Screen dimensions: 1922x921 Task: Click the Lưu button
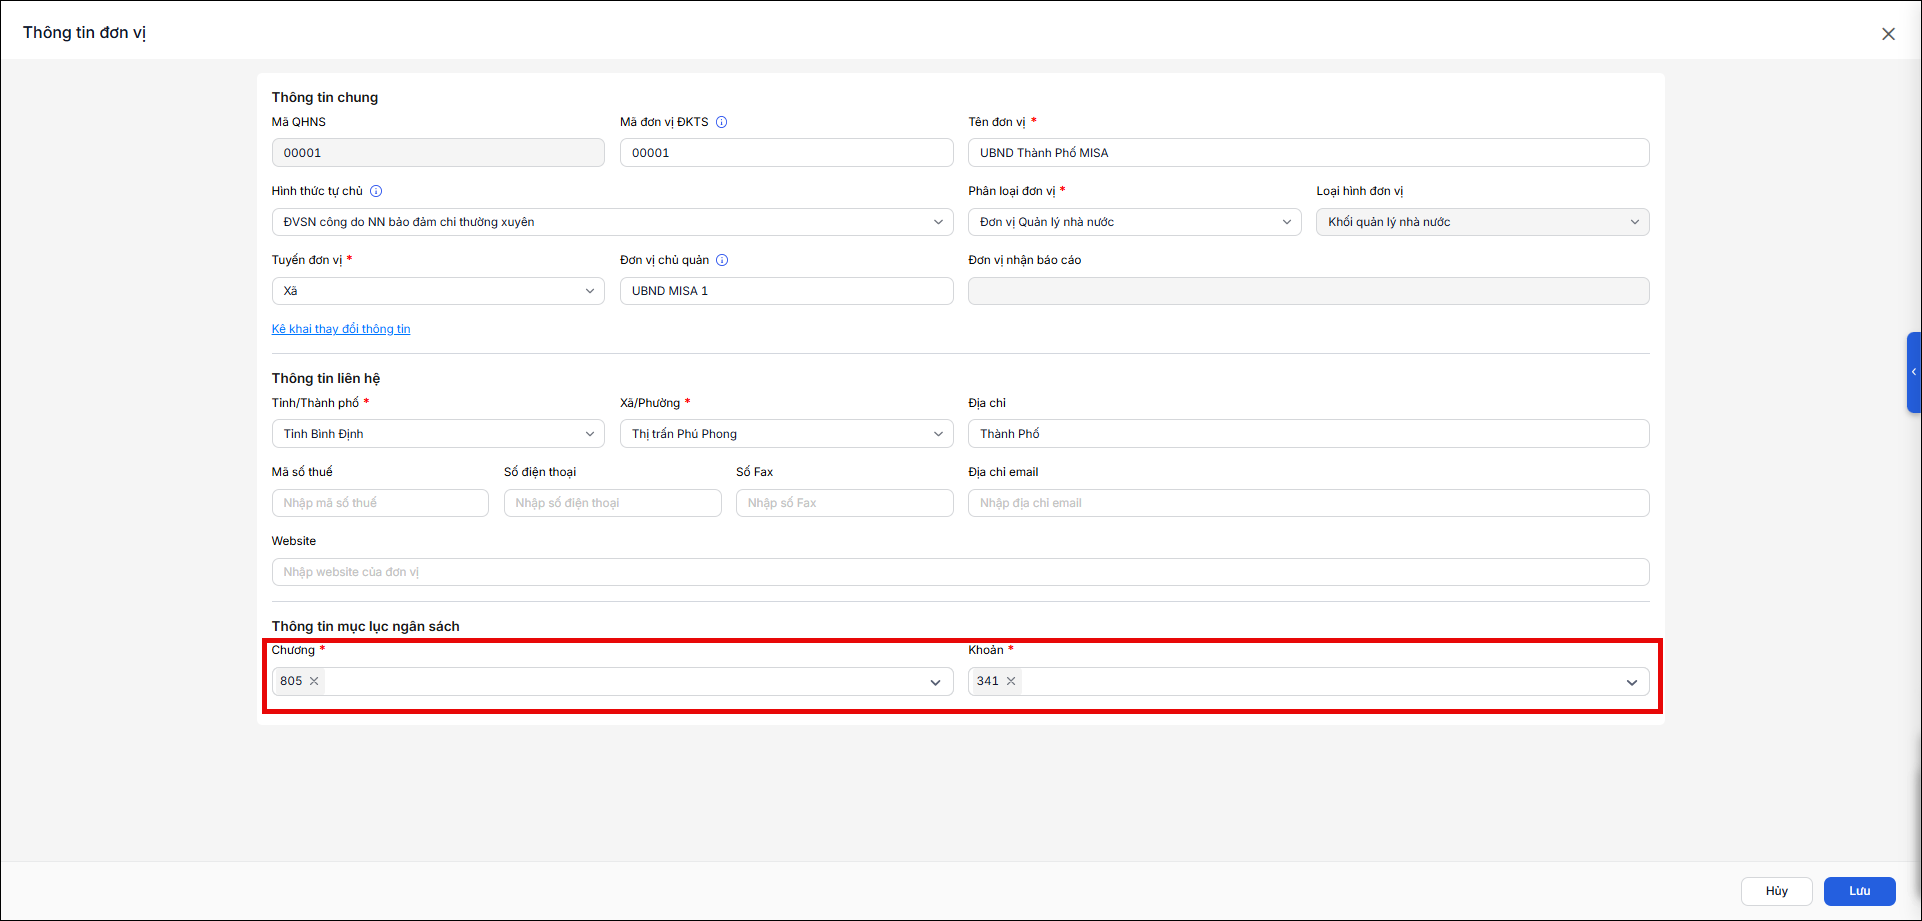click(x=1859, y=891)
